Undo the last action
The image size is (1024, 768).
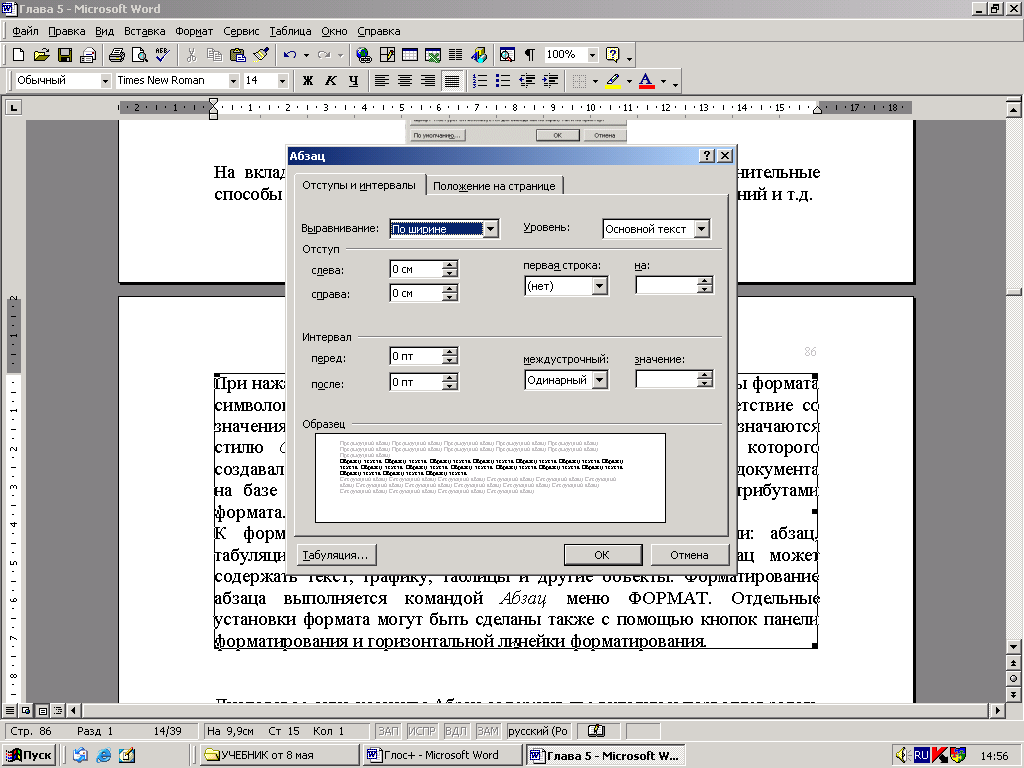point(290,55)
